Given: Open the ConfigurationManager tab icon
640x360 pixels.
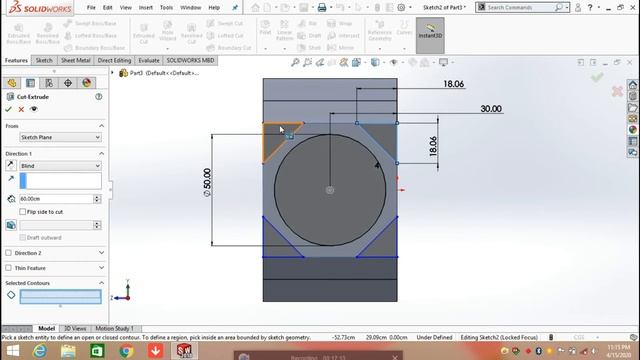Looking at the screenshot, I should click(49, 83).
